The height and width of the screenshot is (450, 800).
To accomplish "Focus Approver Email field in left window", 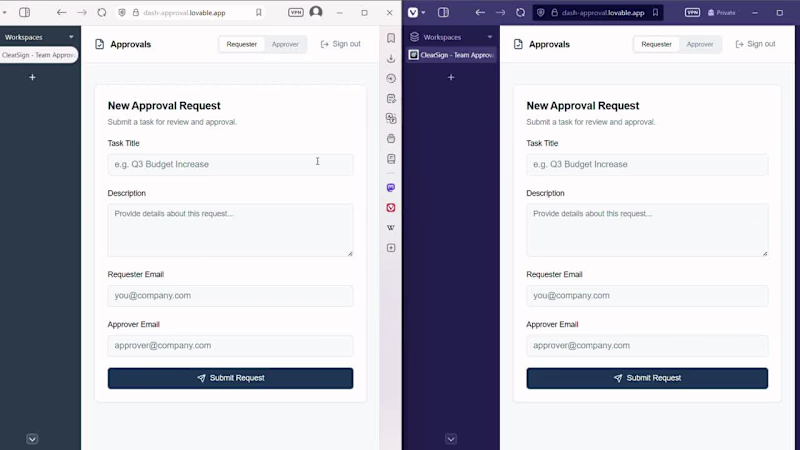I will pos(230,345).
